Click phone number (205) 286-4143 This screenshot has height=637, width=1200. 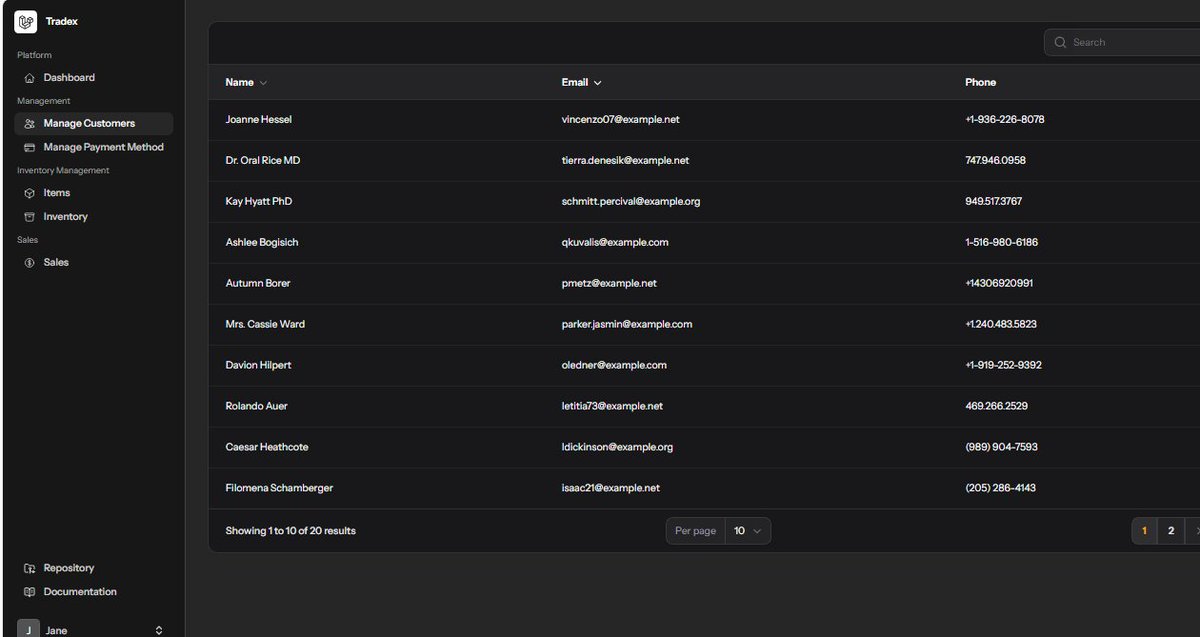(1000, 489)
